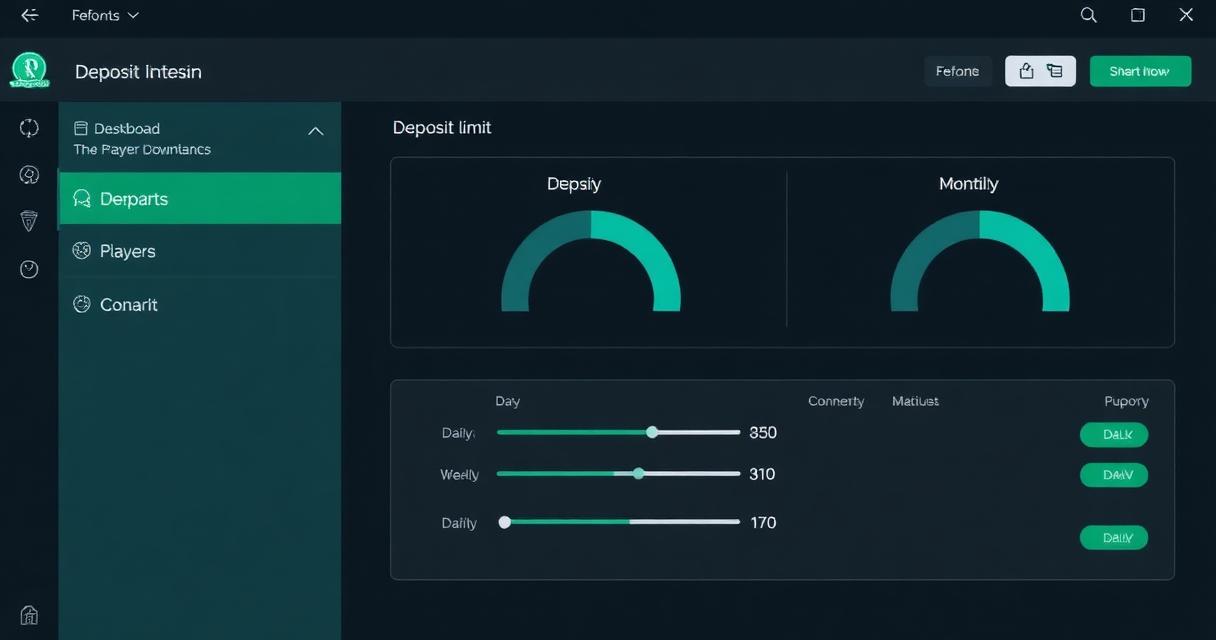Image resolution: width=1216 pixels, height=640 pixels.
Task: Select the smiley clock icon in left rail
Action: (29, 268)
